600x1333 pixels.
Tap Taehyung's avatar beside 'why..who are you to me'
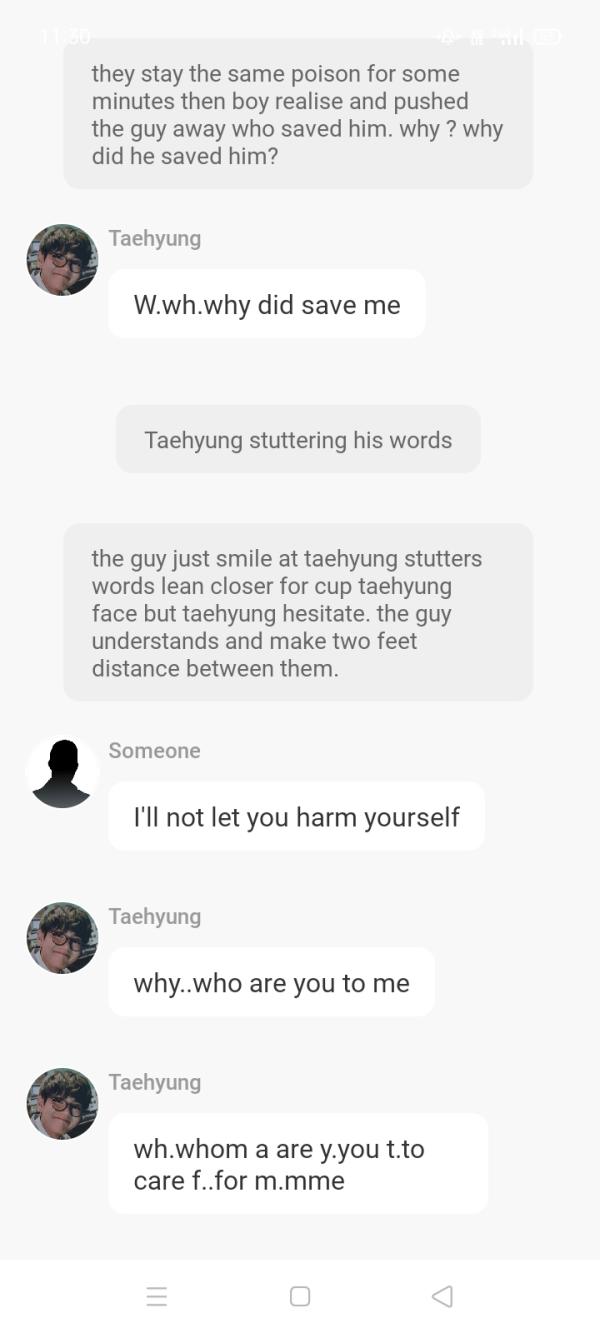click(62, 938)
